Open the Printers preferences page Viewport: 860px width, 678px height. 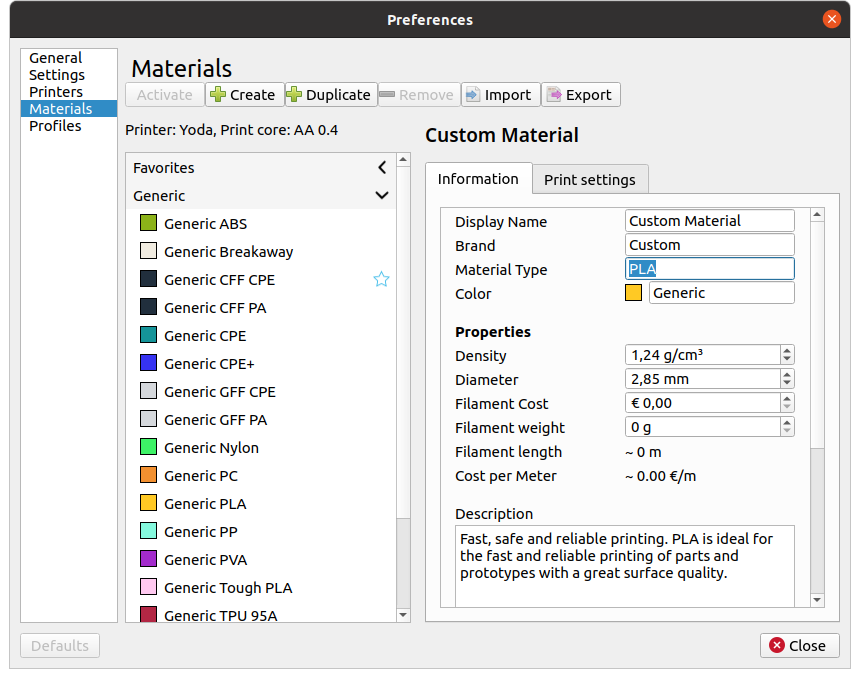pos(56,92)
